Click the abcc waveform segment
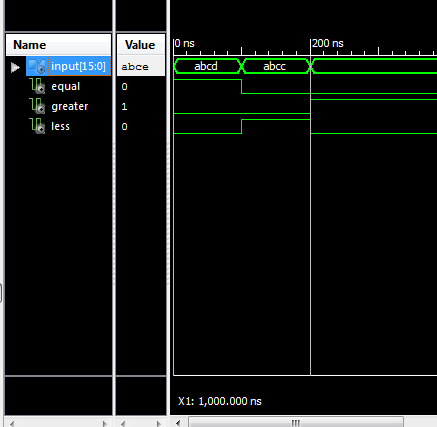Image resolution: width=437 pixels, height=427 pixels. (x=276, y=66)
